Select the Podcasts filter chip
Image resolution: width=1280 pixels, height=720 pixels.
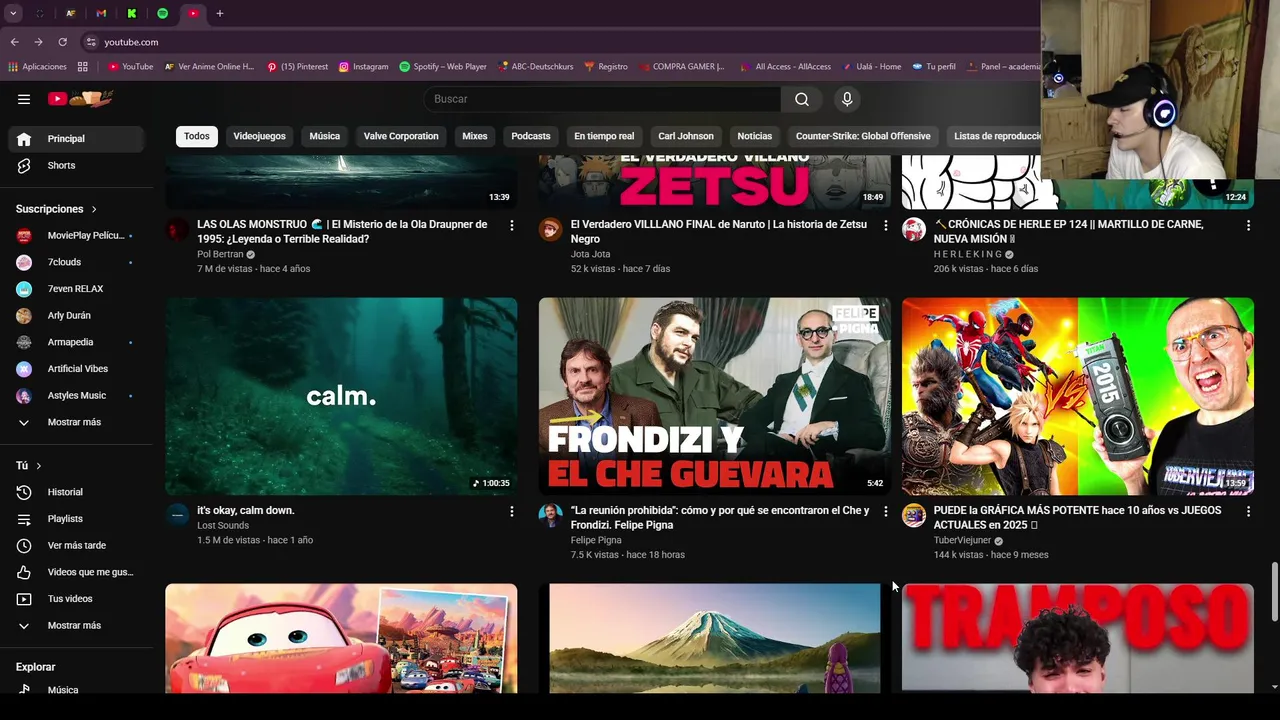[x=531, y=136]
